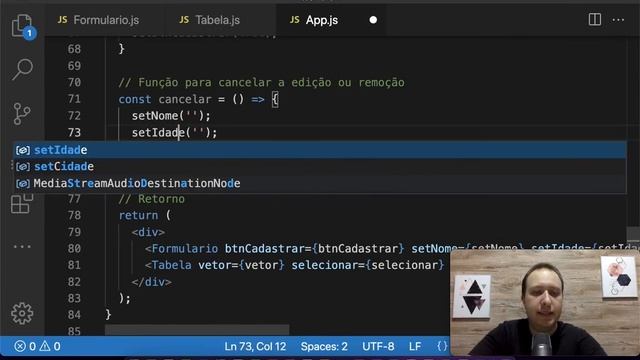Click the return keyword on line 78

138,216
